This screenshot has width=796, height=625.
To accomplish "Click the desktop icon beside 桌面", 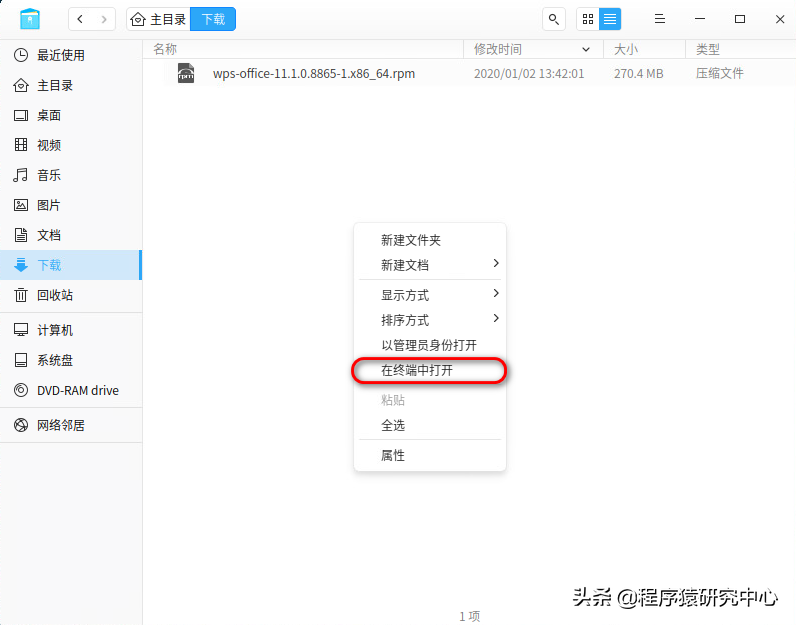I will tap(21, 115).
